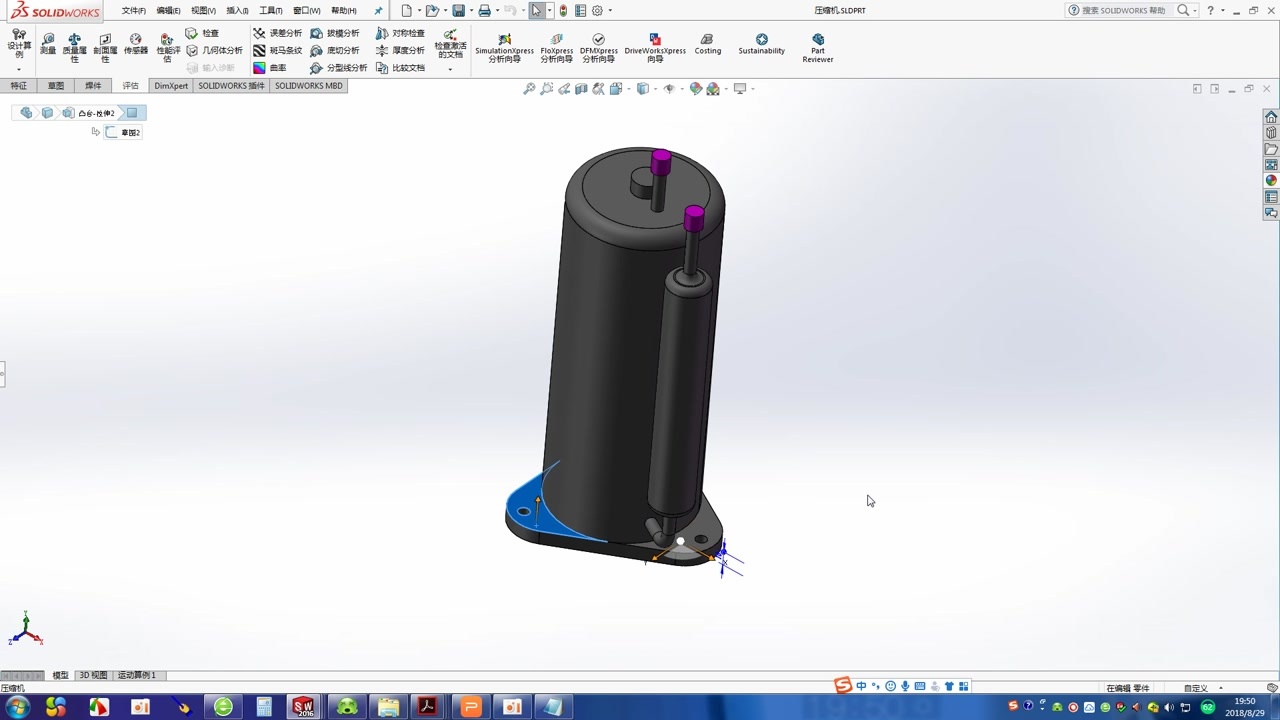Switch to the 3D 视图 tab
Viewport: 1280px width, 720px height.
(93, 675)
